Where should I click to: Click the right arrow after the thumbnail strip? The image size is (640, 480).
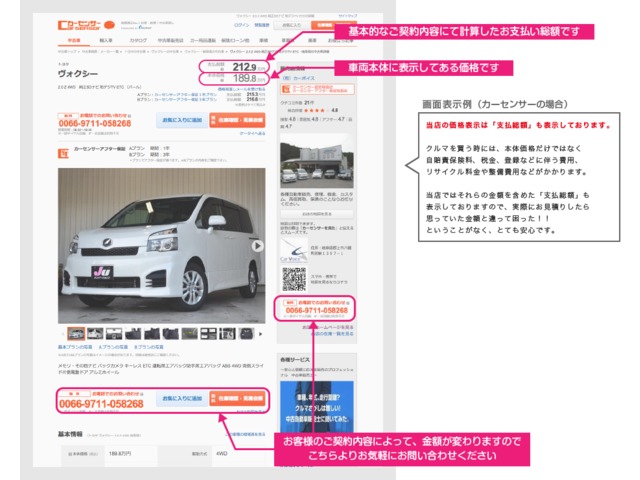pos(261,334)
